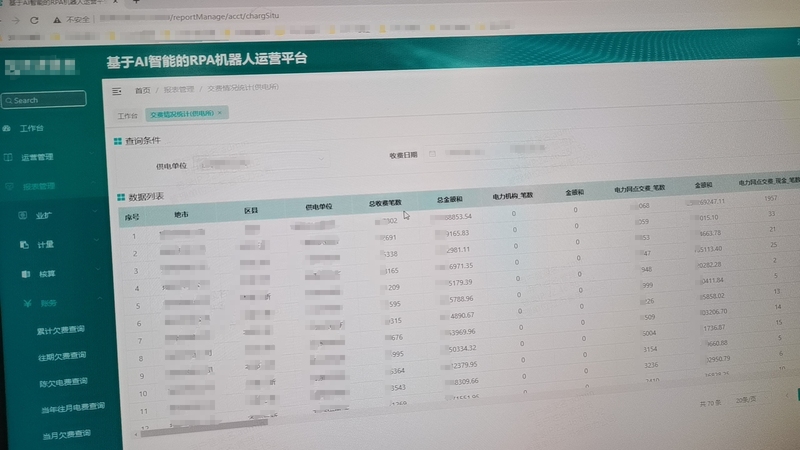The image size is (800, 450).
Task: Click the 供电单位 column header
Action: click(318, 207)
